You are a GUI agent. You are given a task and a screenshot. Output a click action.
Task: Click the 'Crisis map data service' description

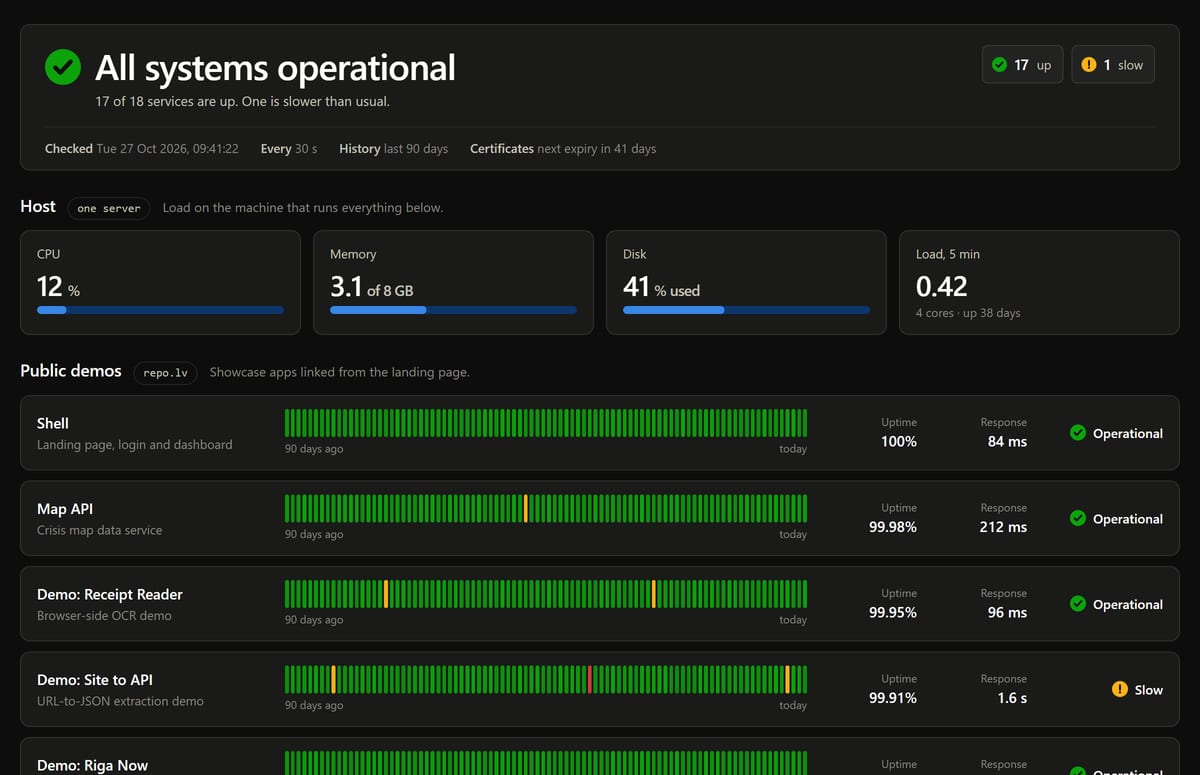coord(99,530)
